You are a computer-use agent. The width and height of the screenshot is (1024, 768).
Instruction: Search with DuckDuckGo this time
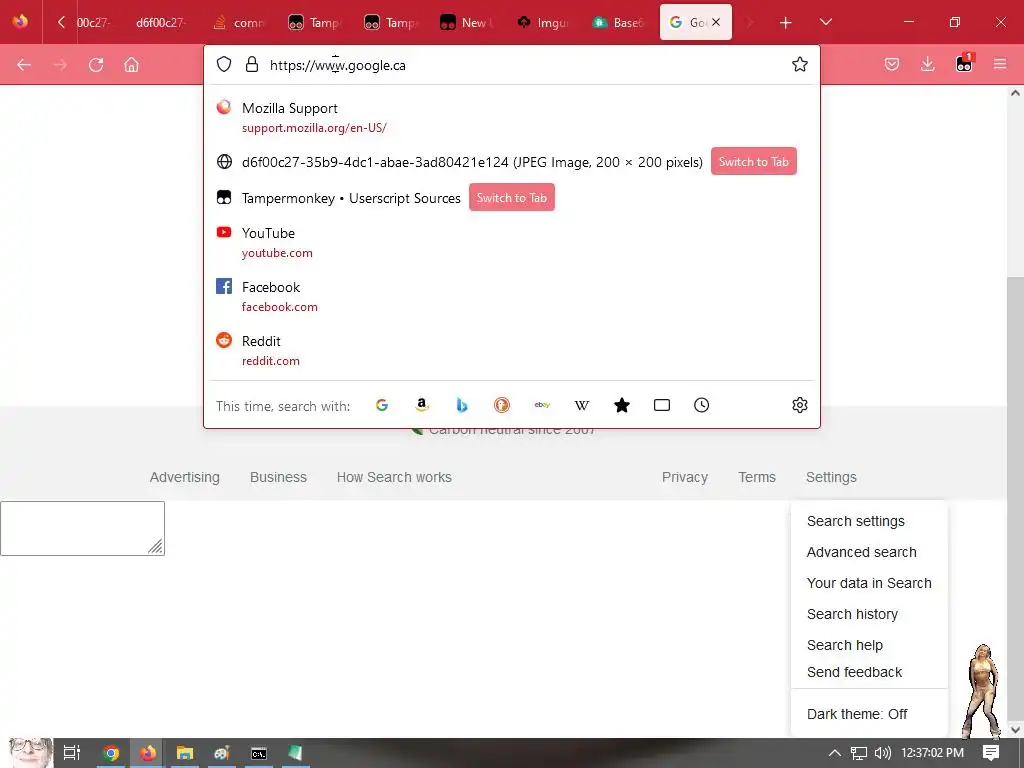502,405
